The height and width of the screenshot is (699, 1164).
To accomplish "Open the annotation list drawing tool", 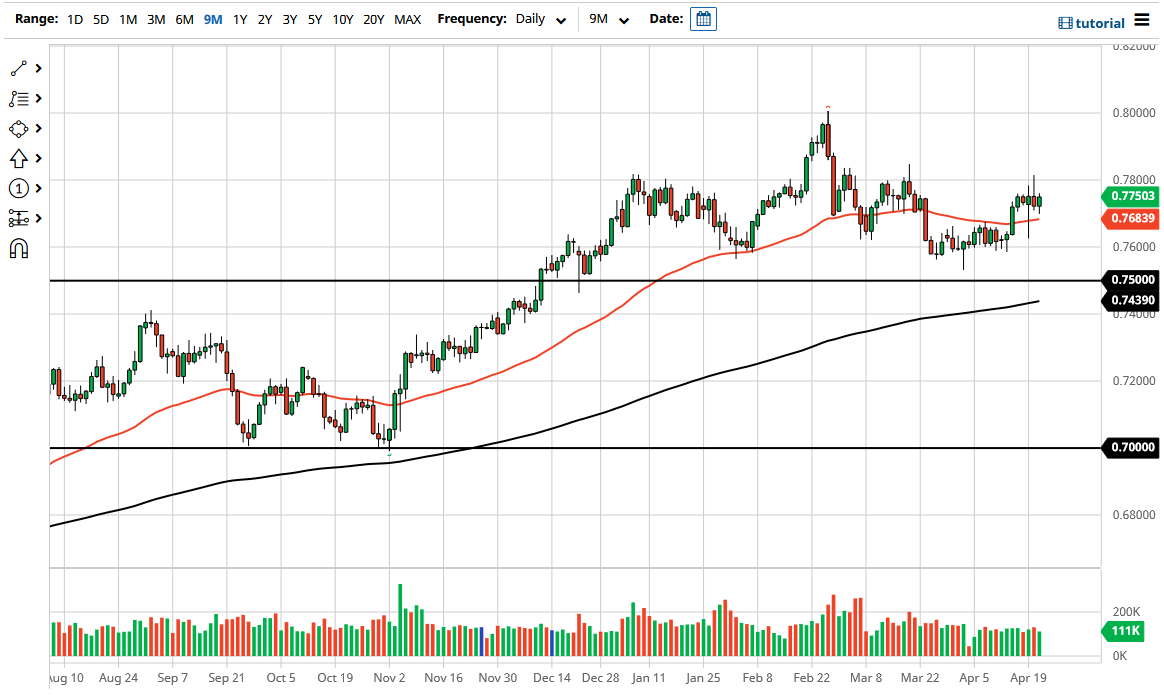I will (18, 98).
